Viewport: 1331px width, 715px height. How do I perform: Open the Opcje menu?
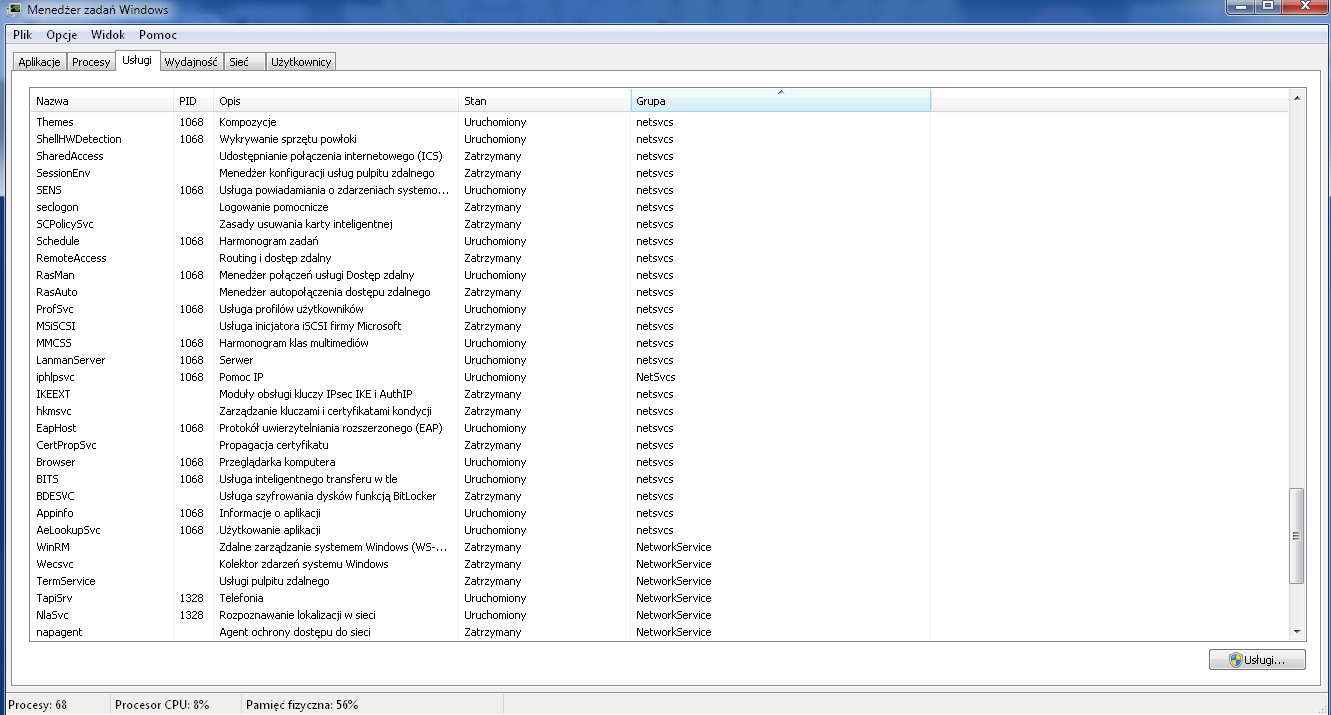point(62,35)
